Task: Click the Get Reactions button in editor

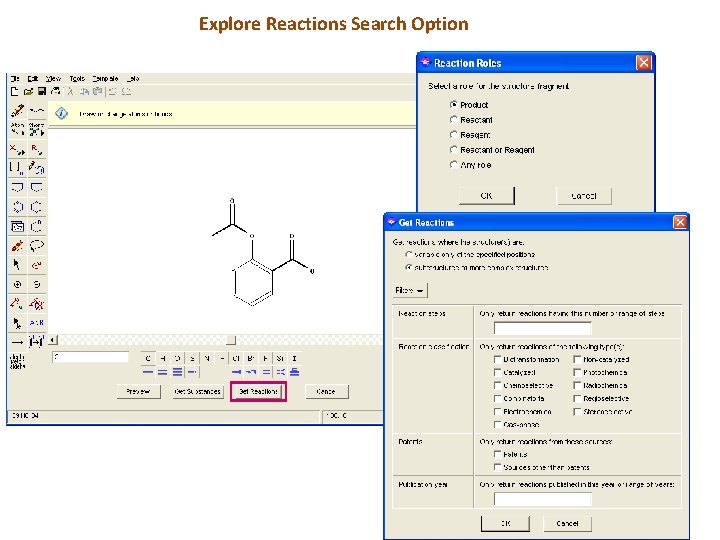Action: [259, 392]
